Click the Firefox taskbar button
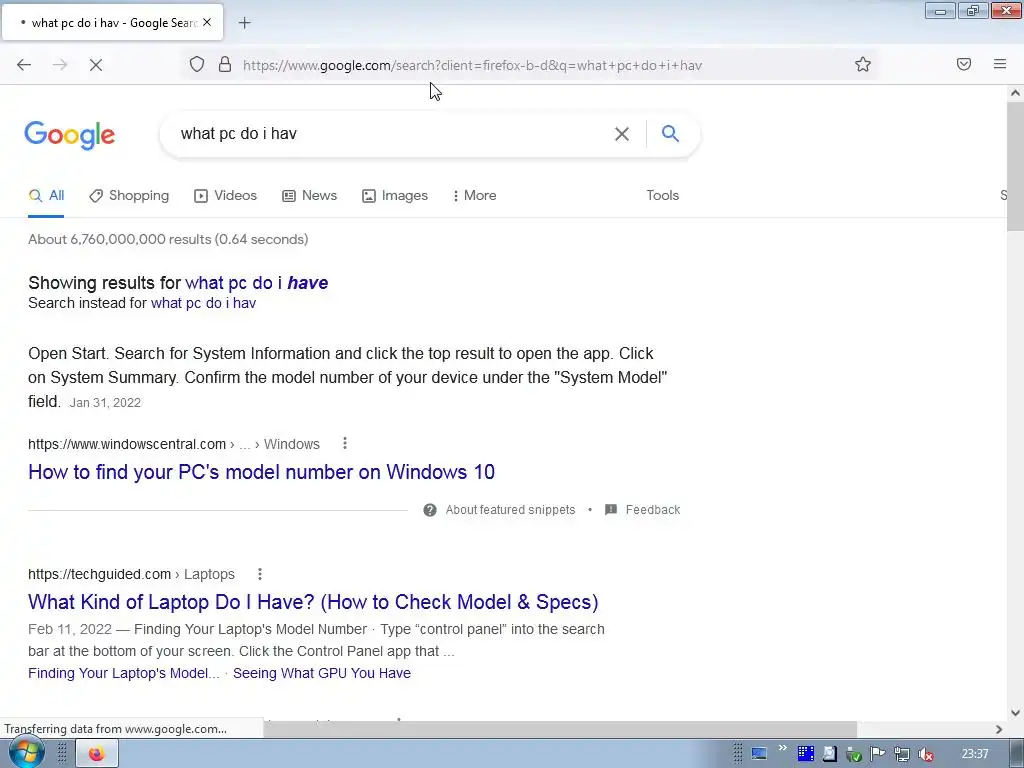This screenshot has height=768, width=1024. [x=97, y=754]
